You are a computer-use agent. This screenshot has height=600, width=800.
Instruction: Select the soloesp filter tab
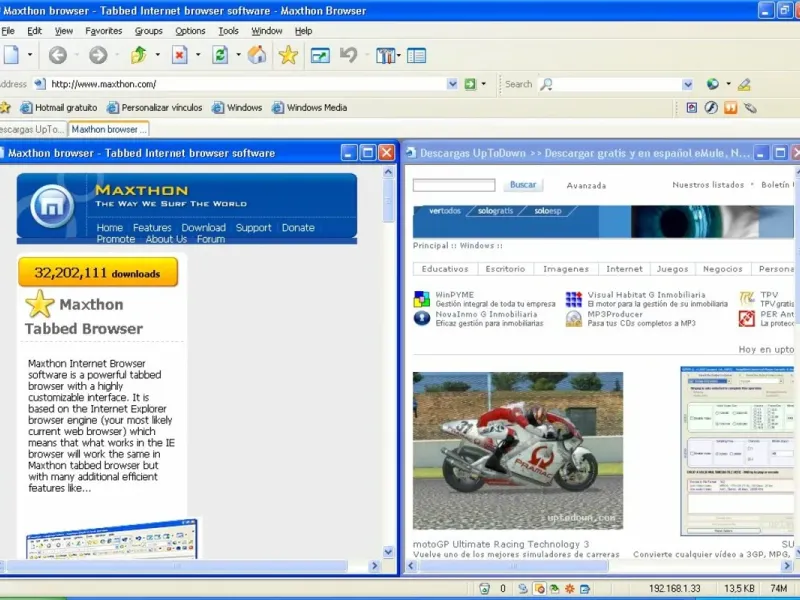click(x=547, y=211)
